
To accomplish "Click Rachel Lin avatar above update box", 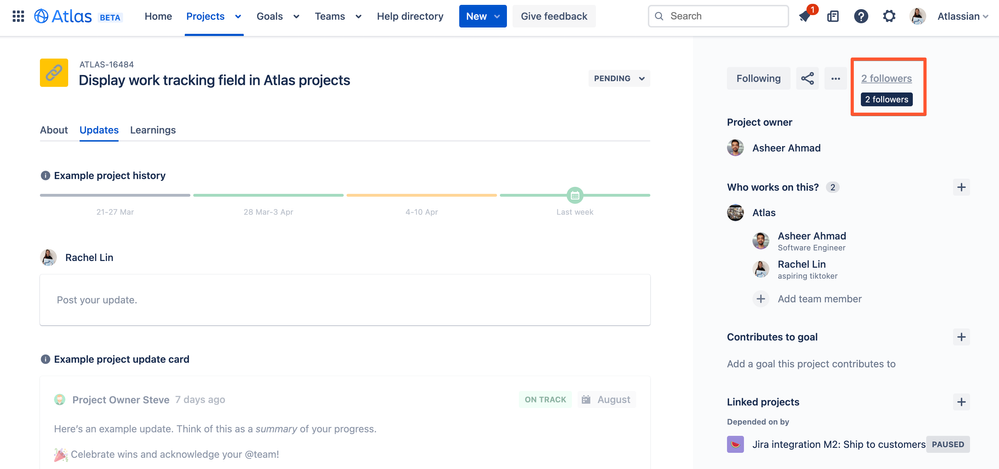I will click(x=48, y=257).
